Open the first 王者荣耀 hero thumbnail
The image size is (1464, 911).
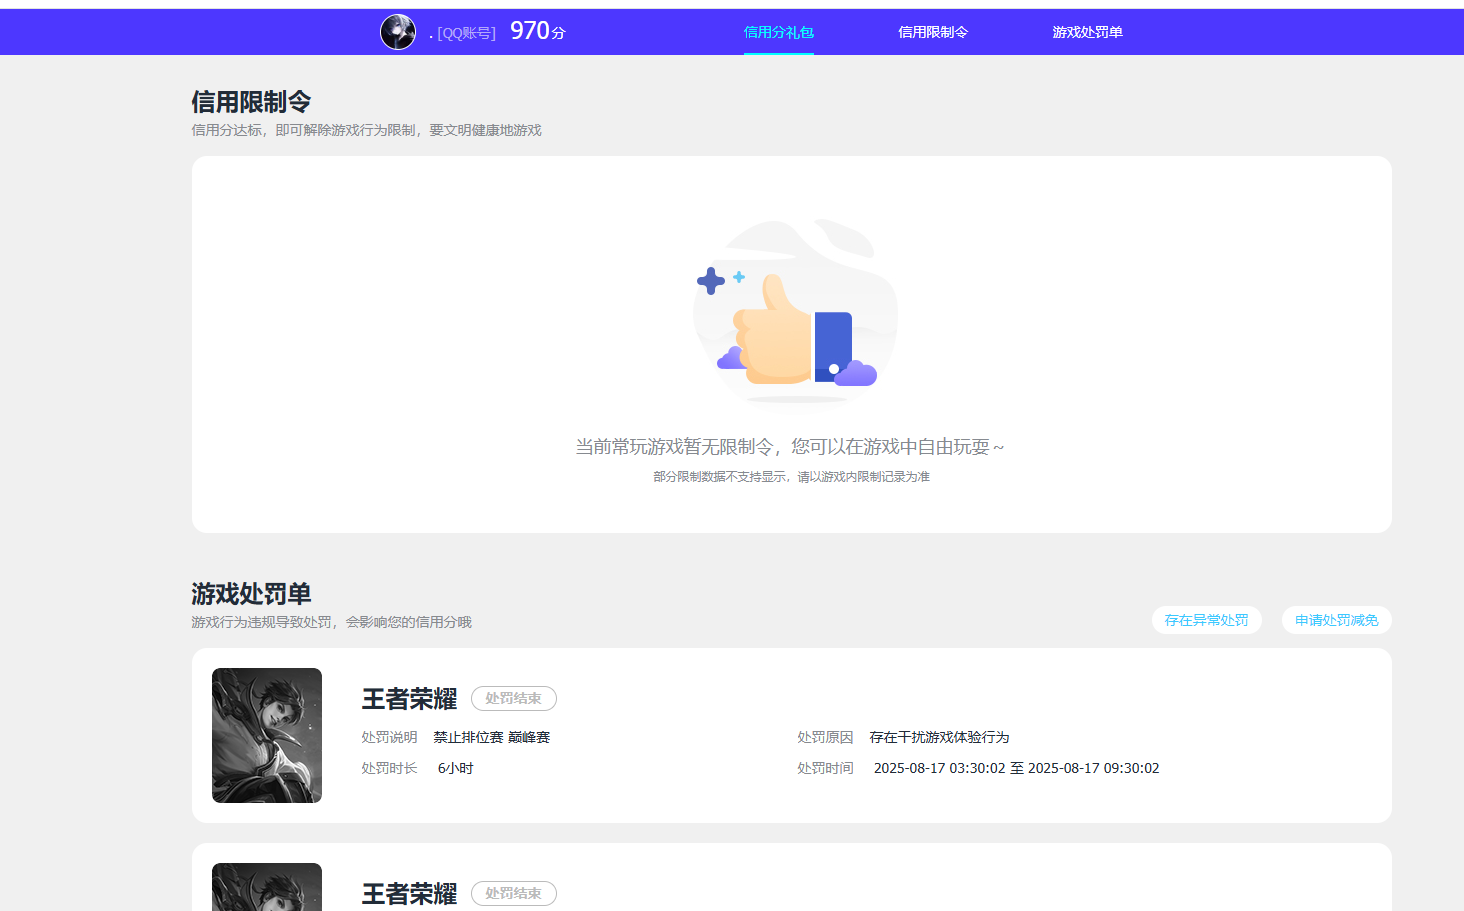point(267,735)
